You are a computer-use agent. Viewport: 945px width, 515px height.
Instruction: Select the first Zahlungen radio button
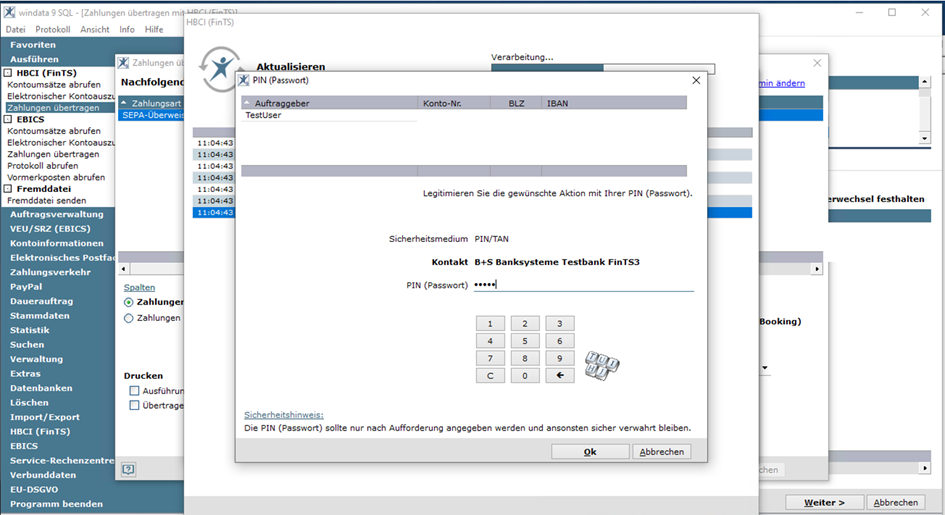click(129, 302)
